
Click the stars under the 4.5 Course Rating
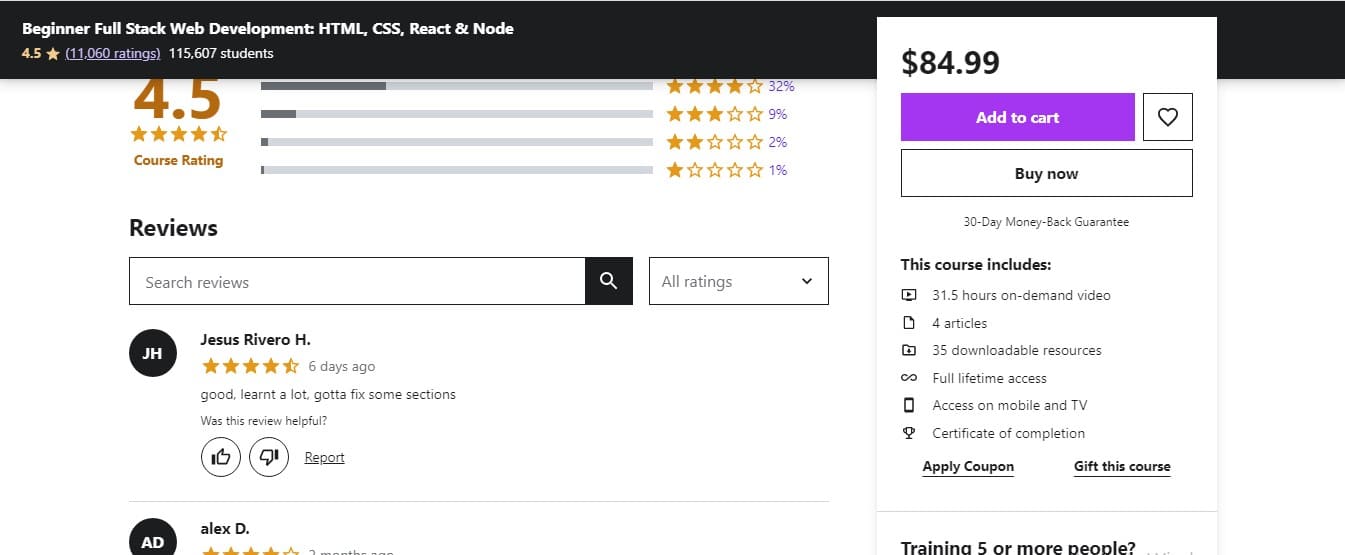tap(179, 134)
